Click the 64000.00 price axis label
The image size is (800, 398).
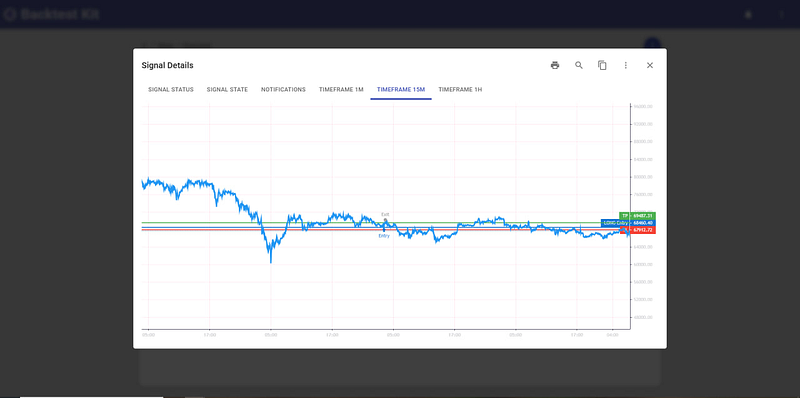643,247
